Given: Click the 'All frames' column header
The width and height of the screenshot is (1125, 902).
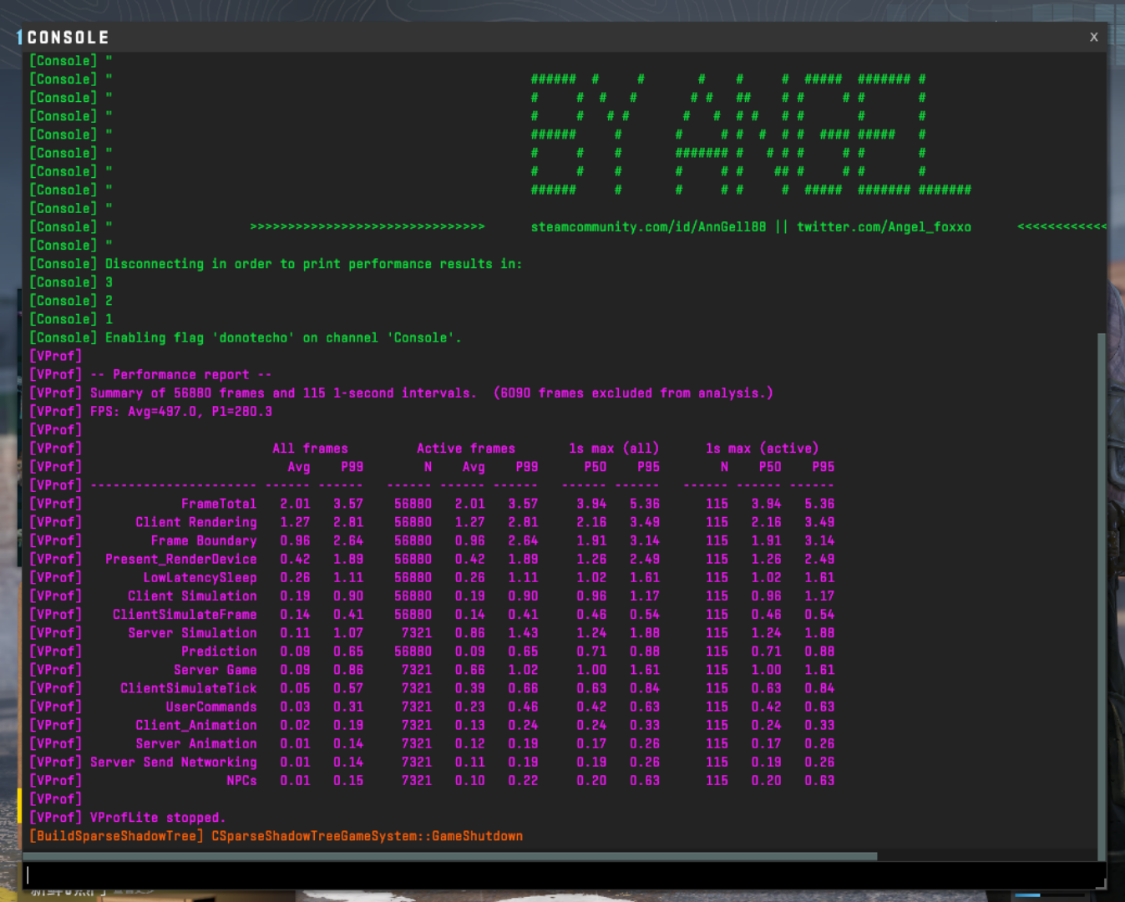Looking at the screenshot, I should 310,448.
